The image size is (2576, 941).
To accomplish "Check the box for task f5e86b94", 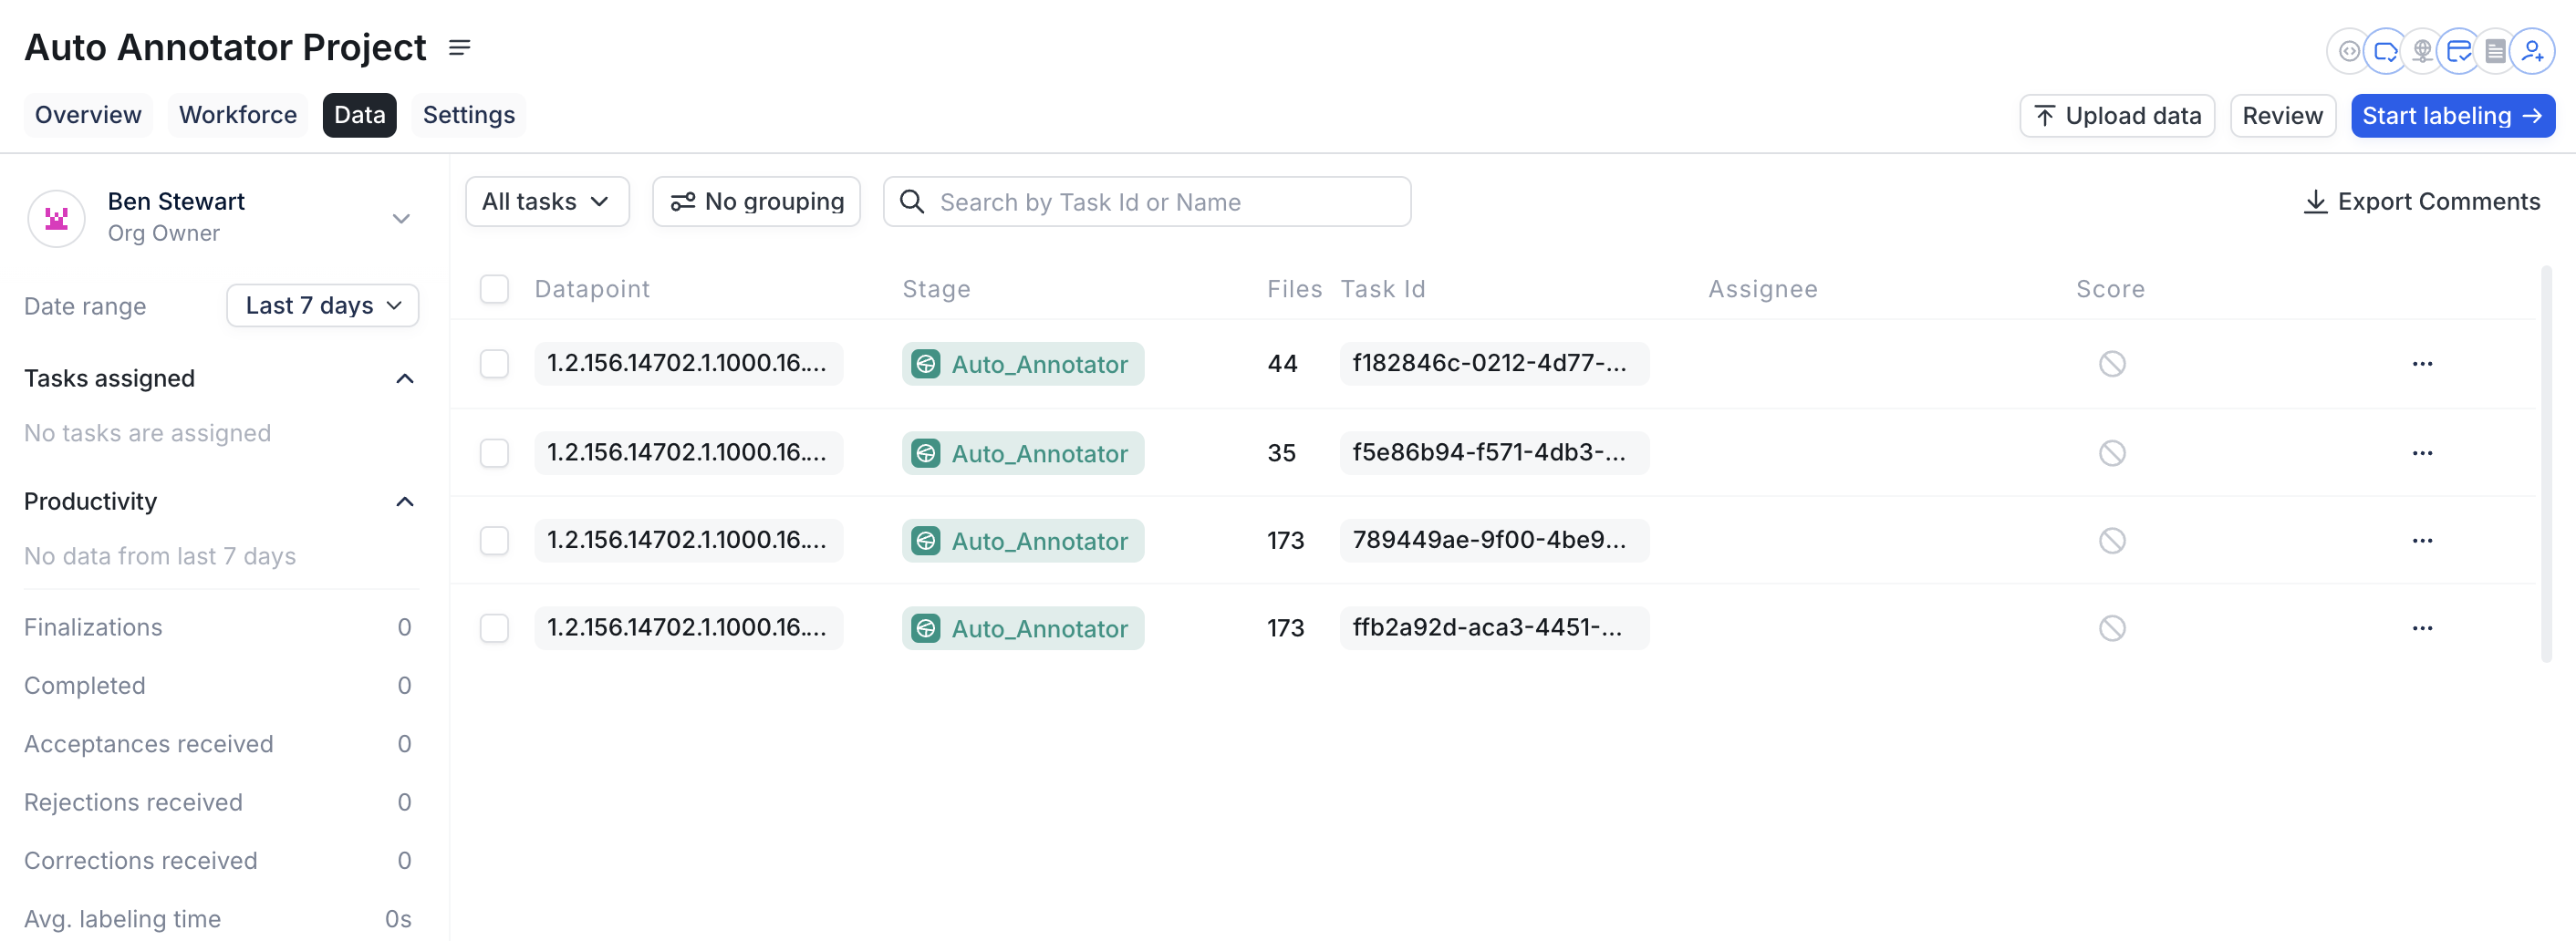I will (494, 453).
